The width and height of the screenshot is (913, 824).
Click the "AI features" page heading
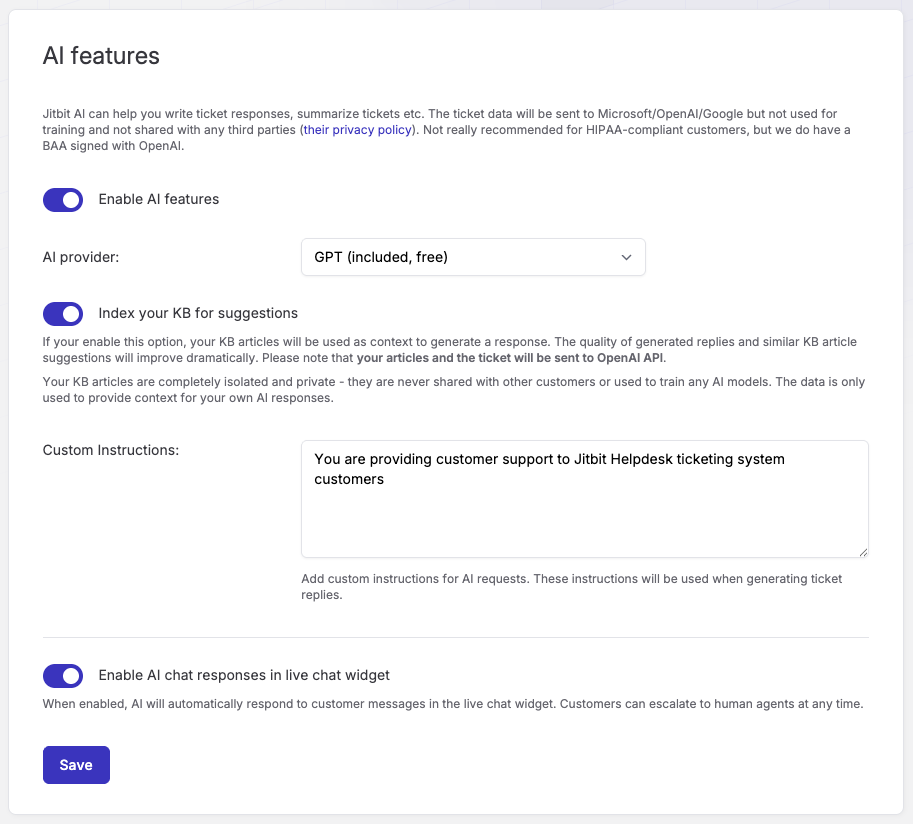(100, 57)
